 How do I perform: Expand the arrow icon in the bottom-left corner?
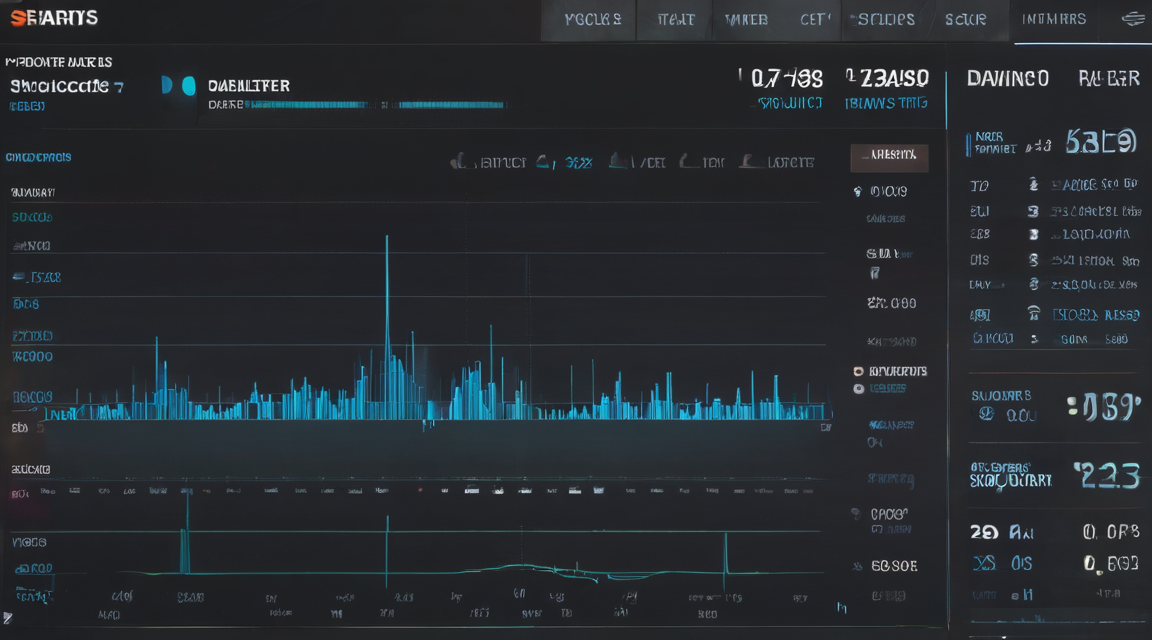click(x=7, y=618)
